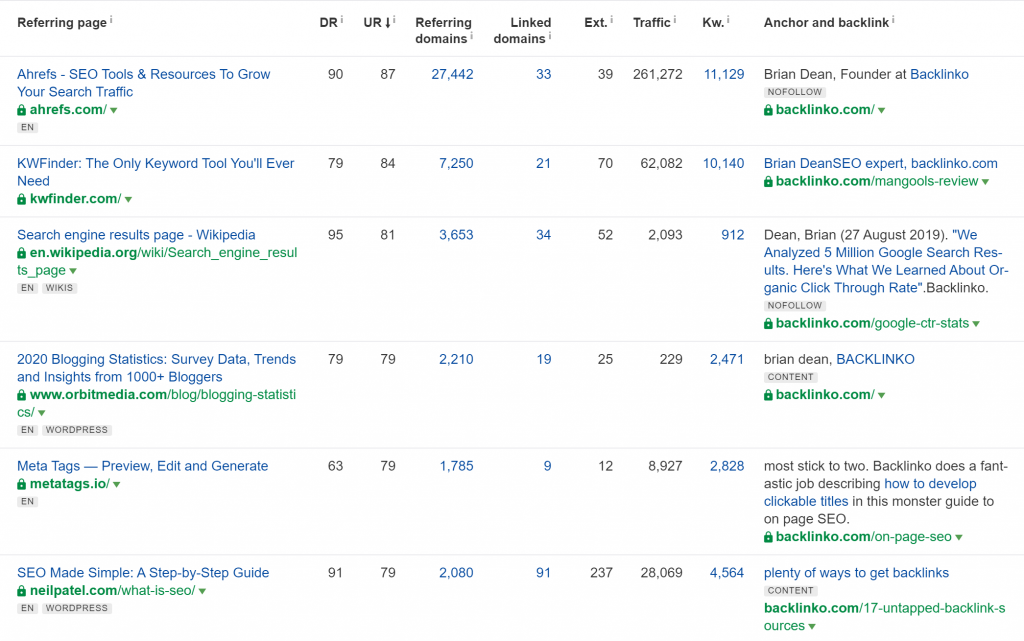Image resolution: width=1024 pixels, height=641 pixels.
Task: Expand the dropdown arrow after metatags.io/
Action: pos(117,484)
